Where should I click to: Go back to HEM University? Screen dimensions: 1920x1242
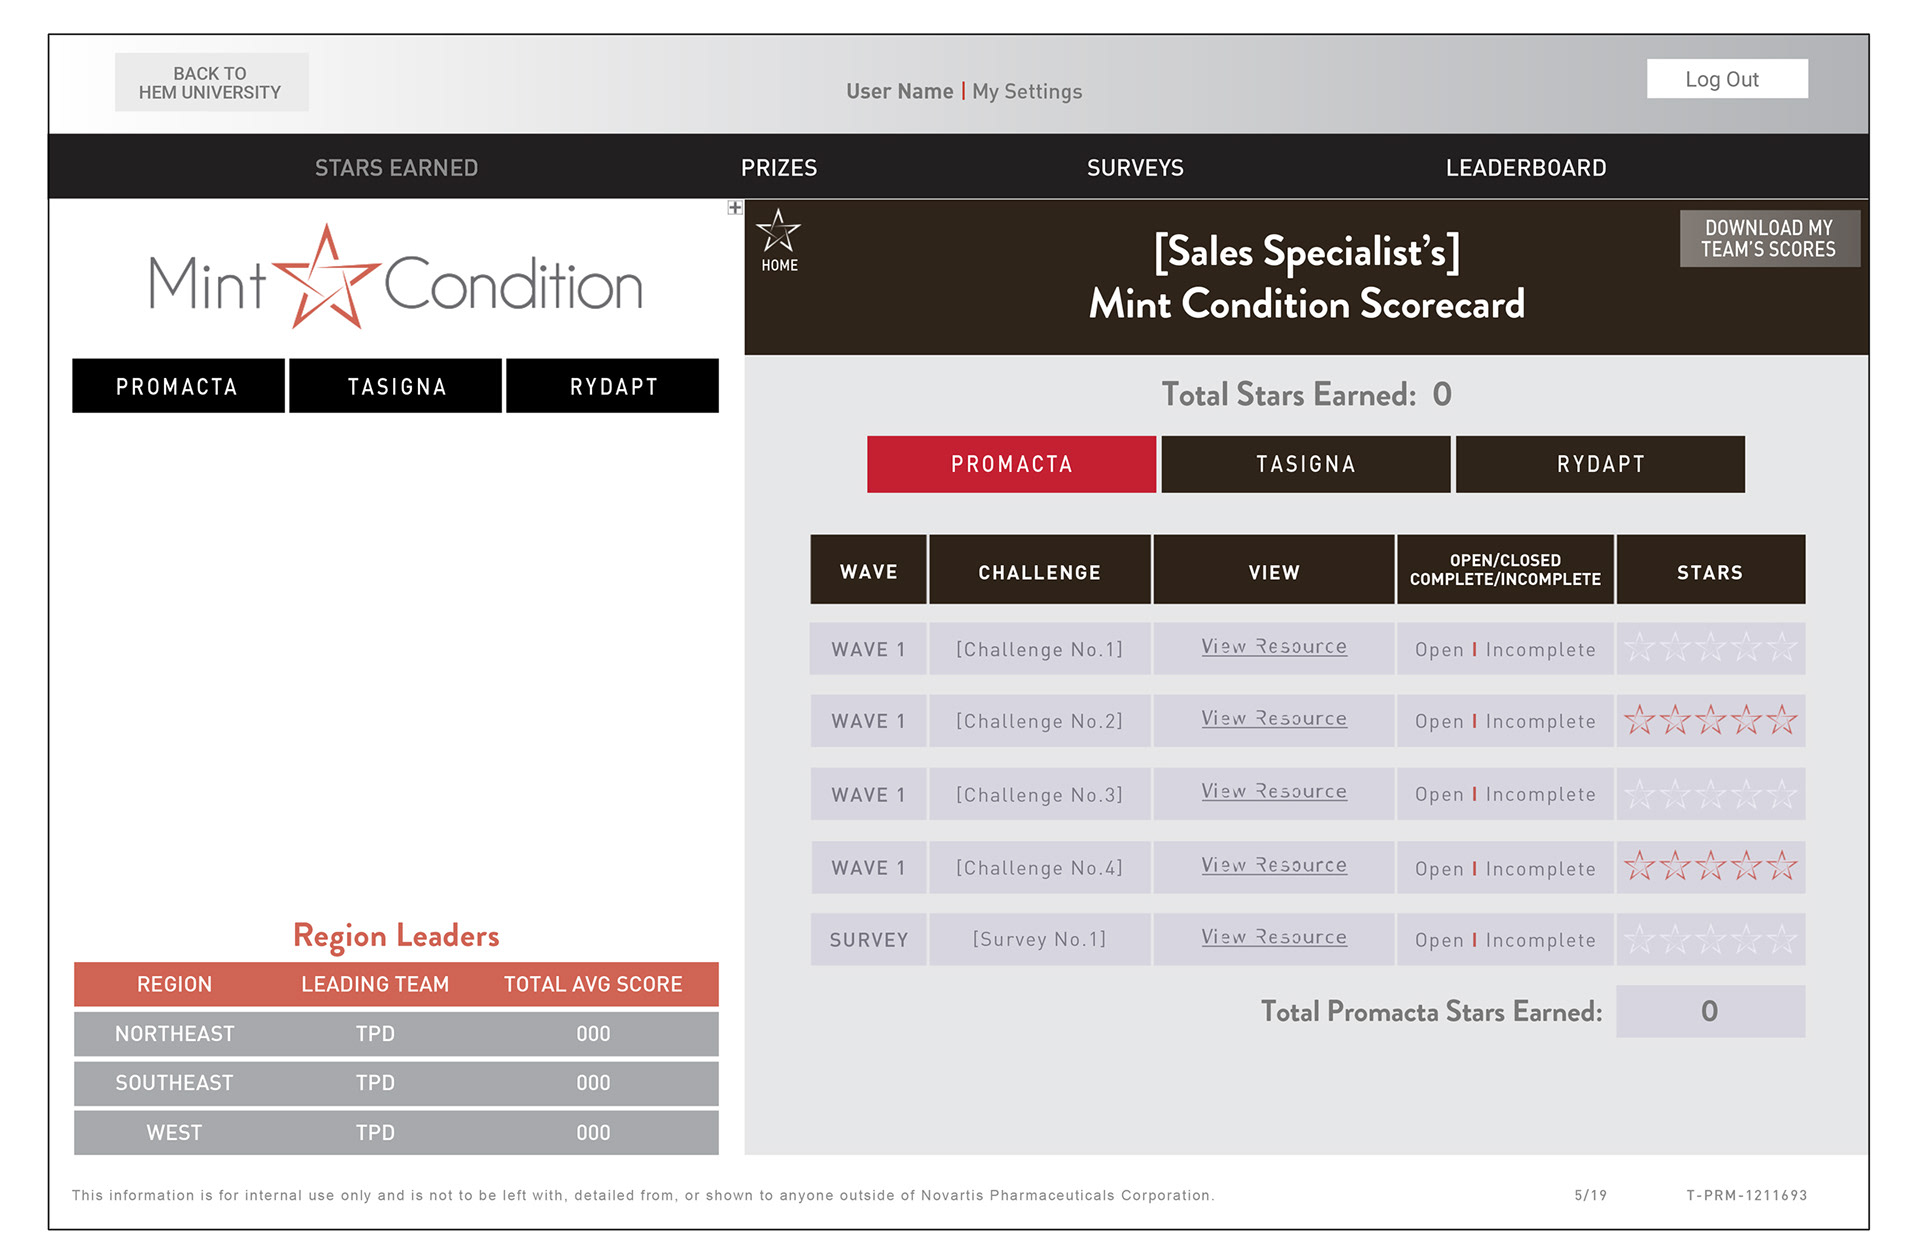[x=211, y=82]
